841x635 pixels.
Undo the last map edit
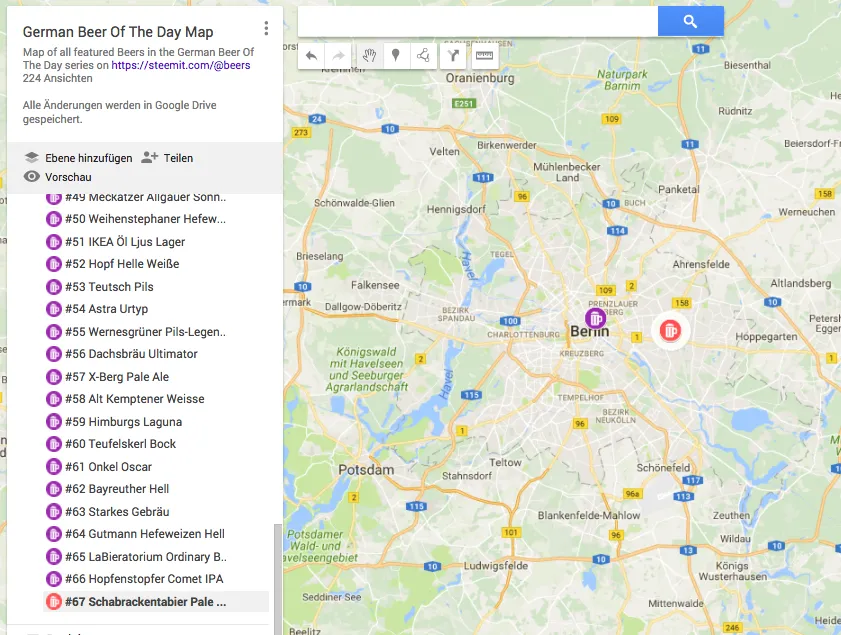[x=312, y=55]
